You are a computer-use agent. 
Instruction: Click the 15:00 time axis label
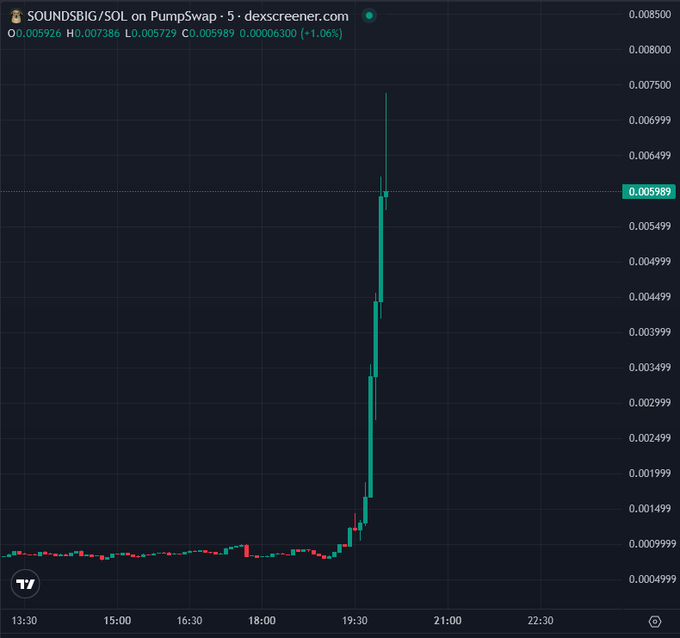pos(117,621)
